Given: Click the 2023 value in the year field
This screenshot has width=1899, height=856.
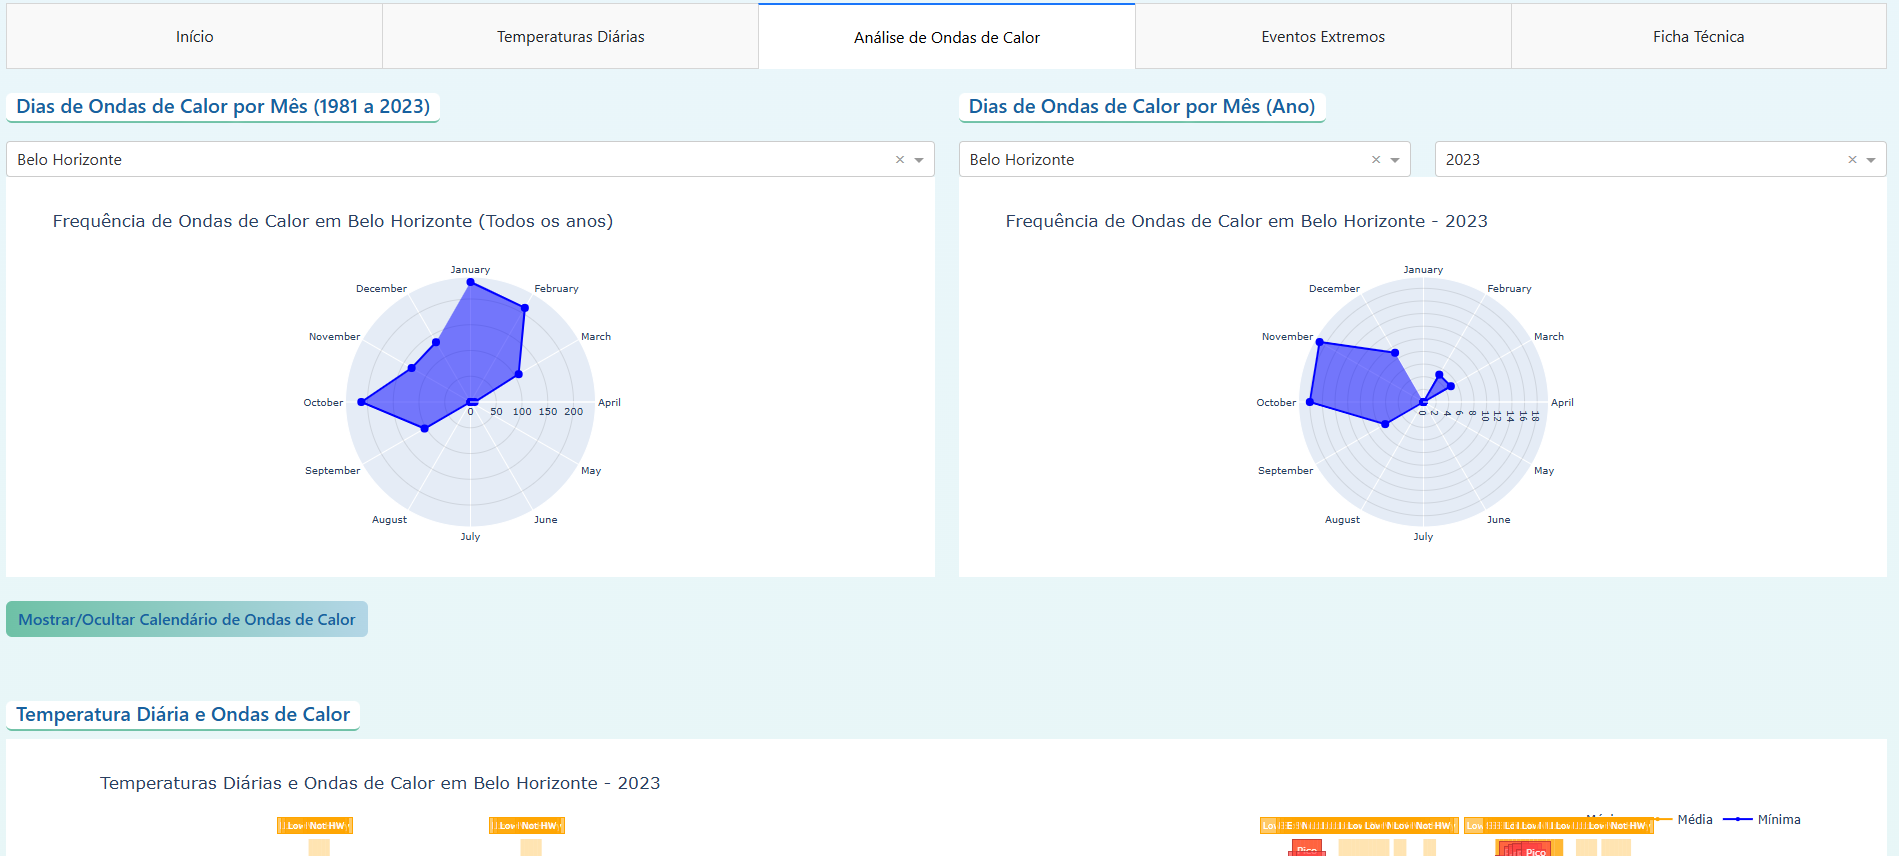Looking at the screenshot, I should tap(1462, 160).
